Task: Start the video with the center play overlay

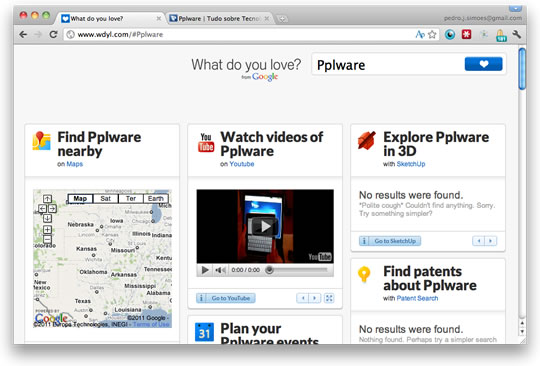Action: (x=265, y=226)
